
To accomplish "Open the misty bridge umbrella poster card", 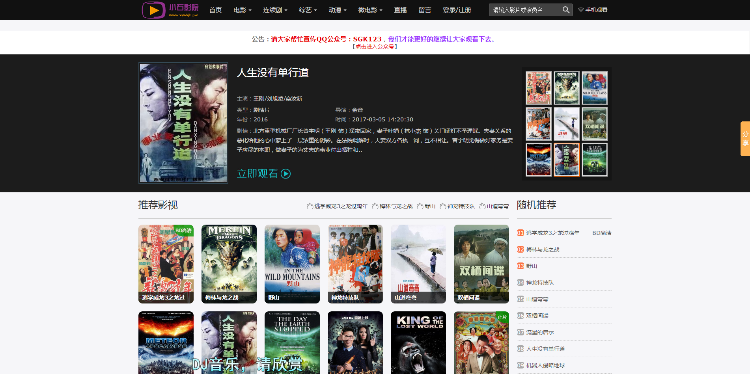I will [x=419, y=264].
